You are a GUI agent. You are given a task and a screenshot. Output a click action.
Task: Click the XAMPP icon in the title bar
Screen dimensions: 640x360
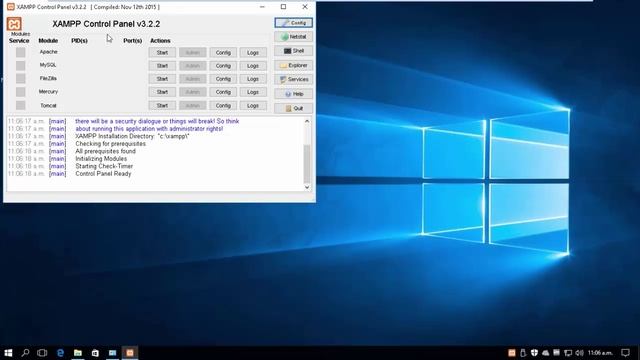[11, 7]
